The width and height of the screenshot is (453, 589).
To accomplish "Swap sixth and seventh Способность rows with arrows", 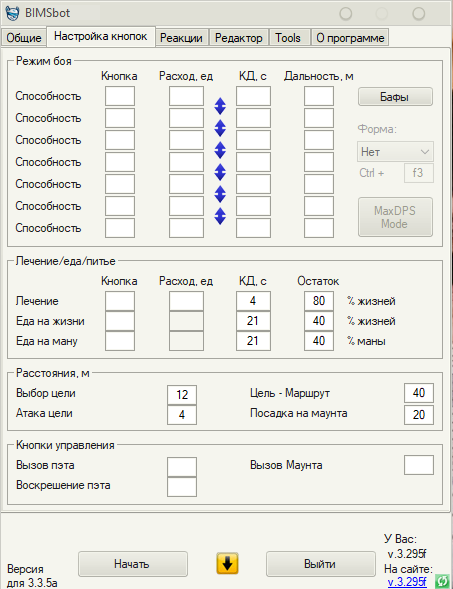I will 220,216.
